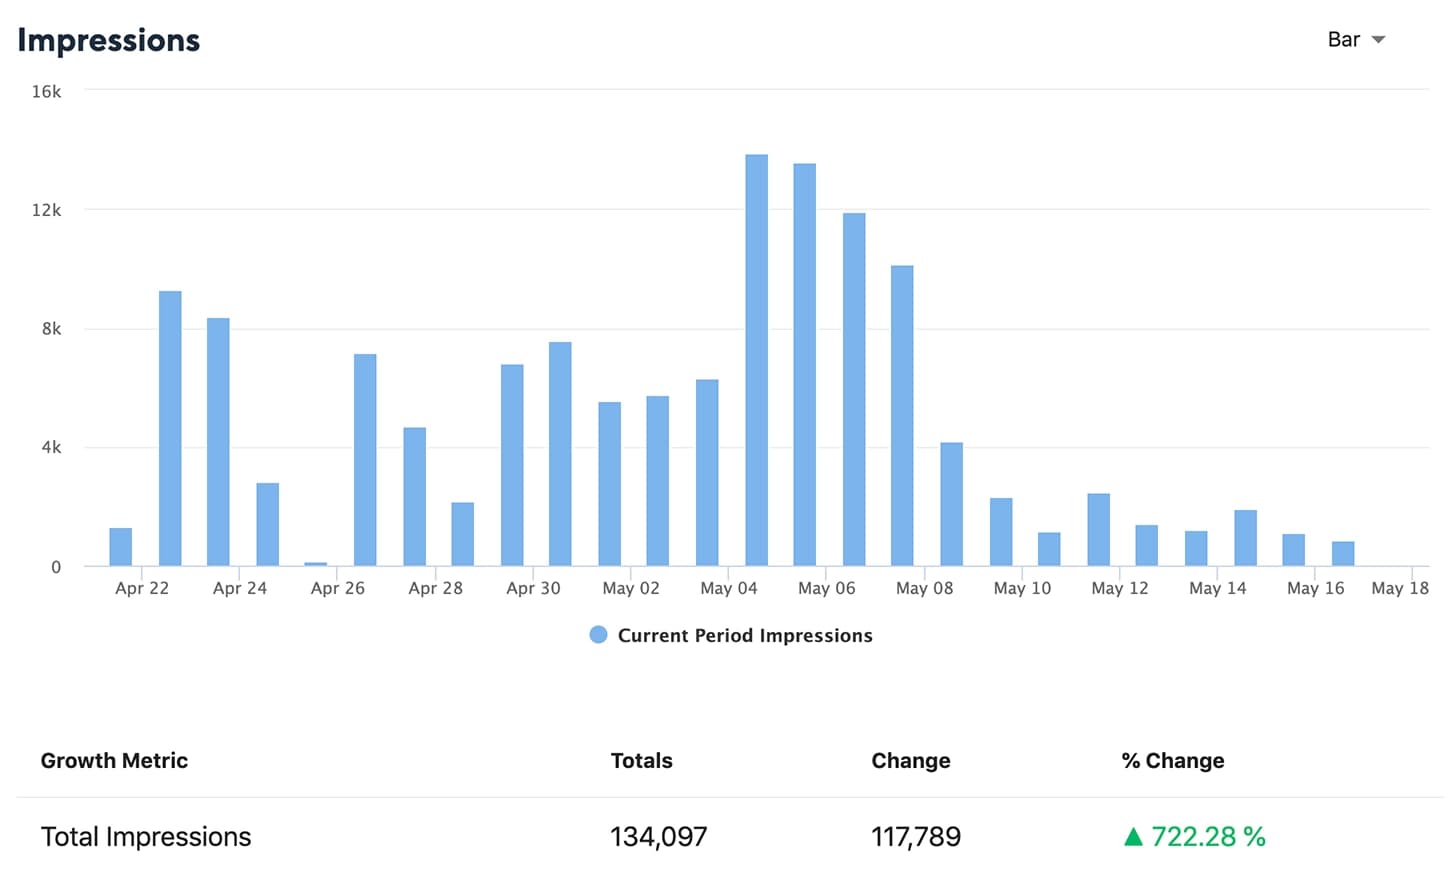The image size is (1446, 888).
Task: Select the bar reaching about 12k
Action: point(854,389)
